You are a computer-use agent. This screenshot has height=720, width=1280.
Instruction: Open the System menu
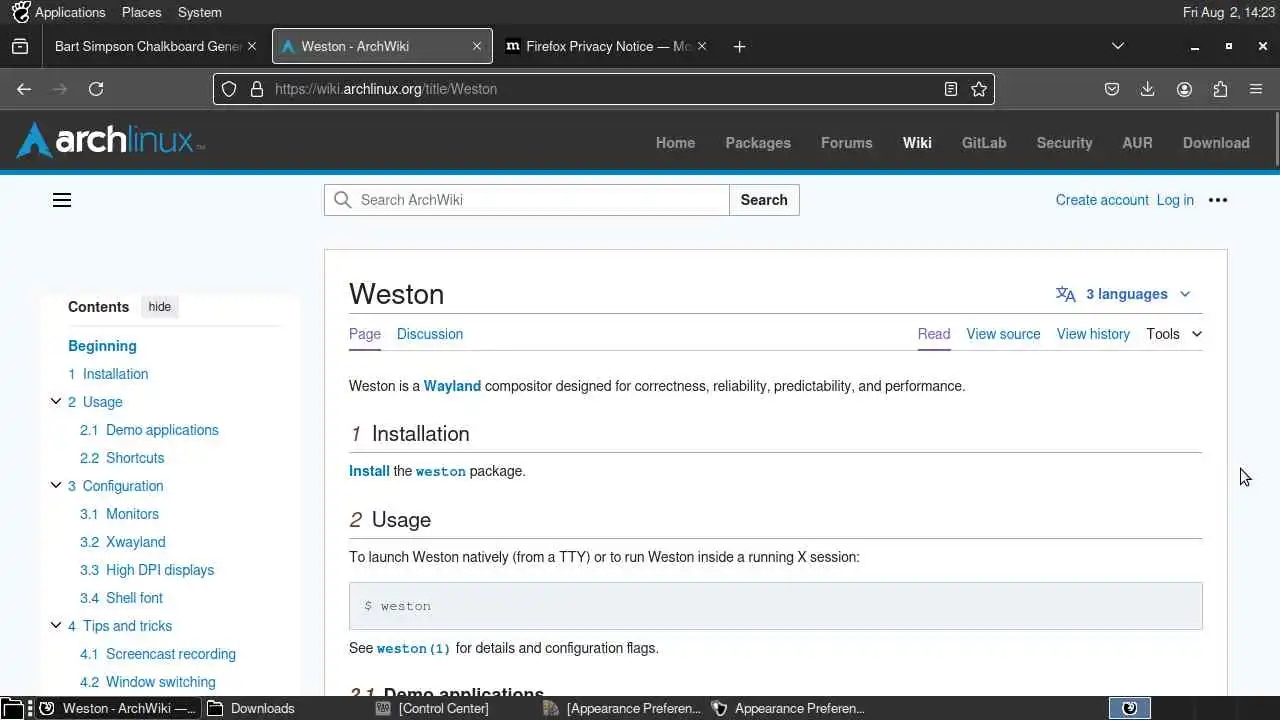click(x=200, y=12)
